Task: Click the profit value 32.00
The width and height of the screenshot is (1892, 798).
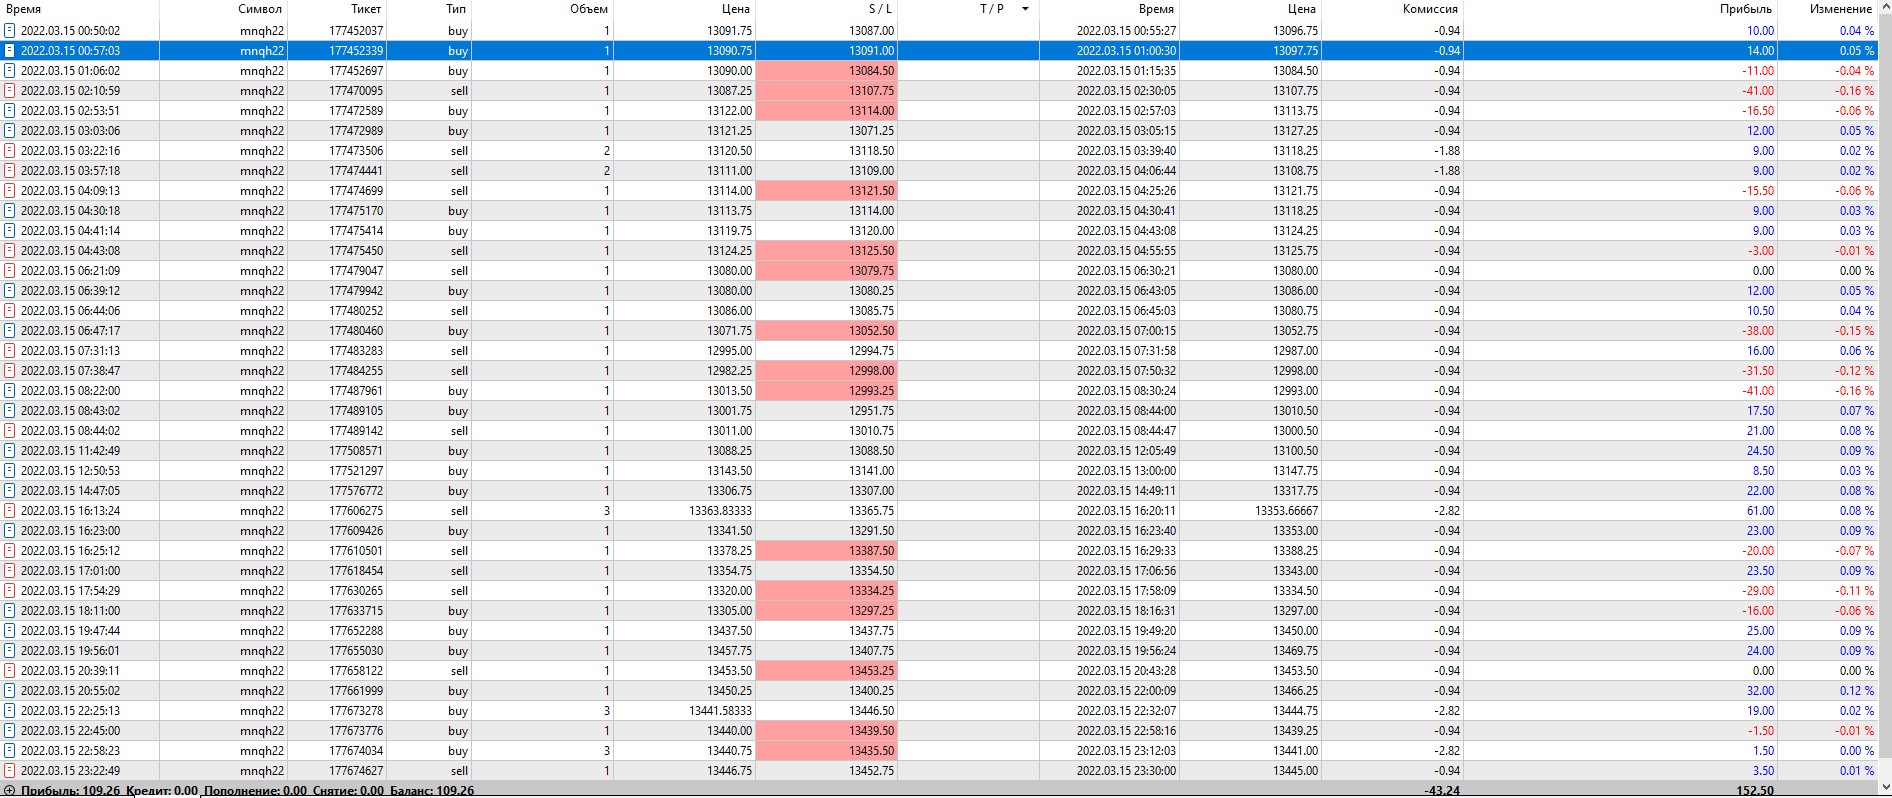Action: (x=1761, y=691)
